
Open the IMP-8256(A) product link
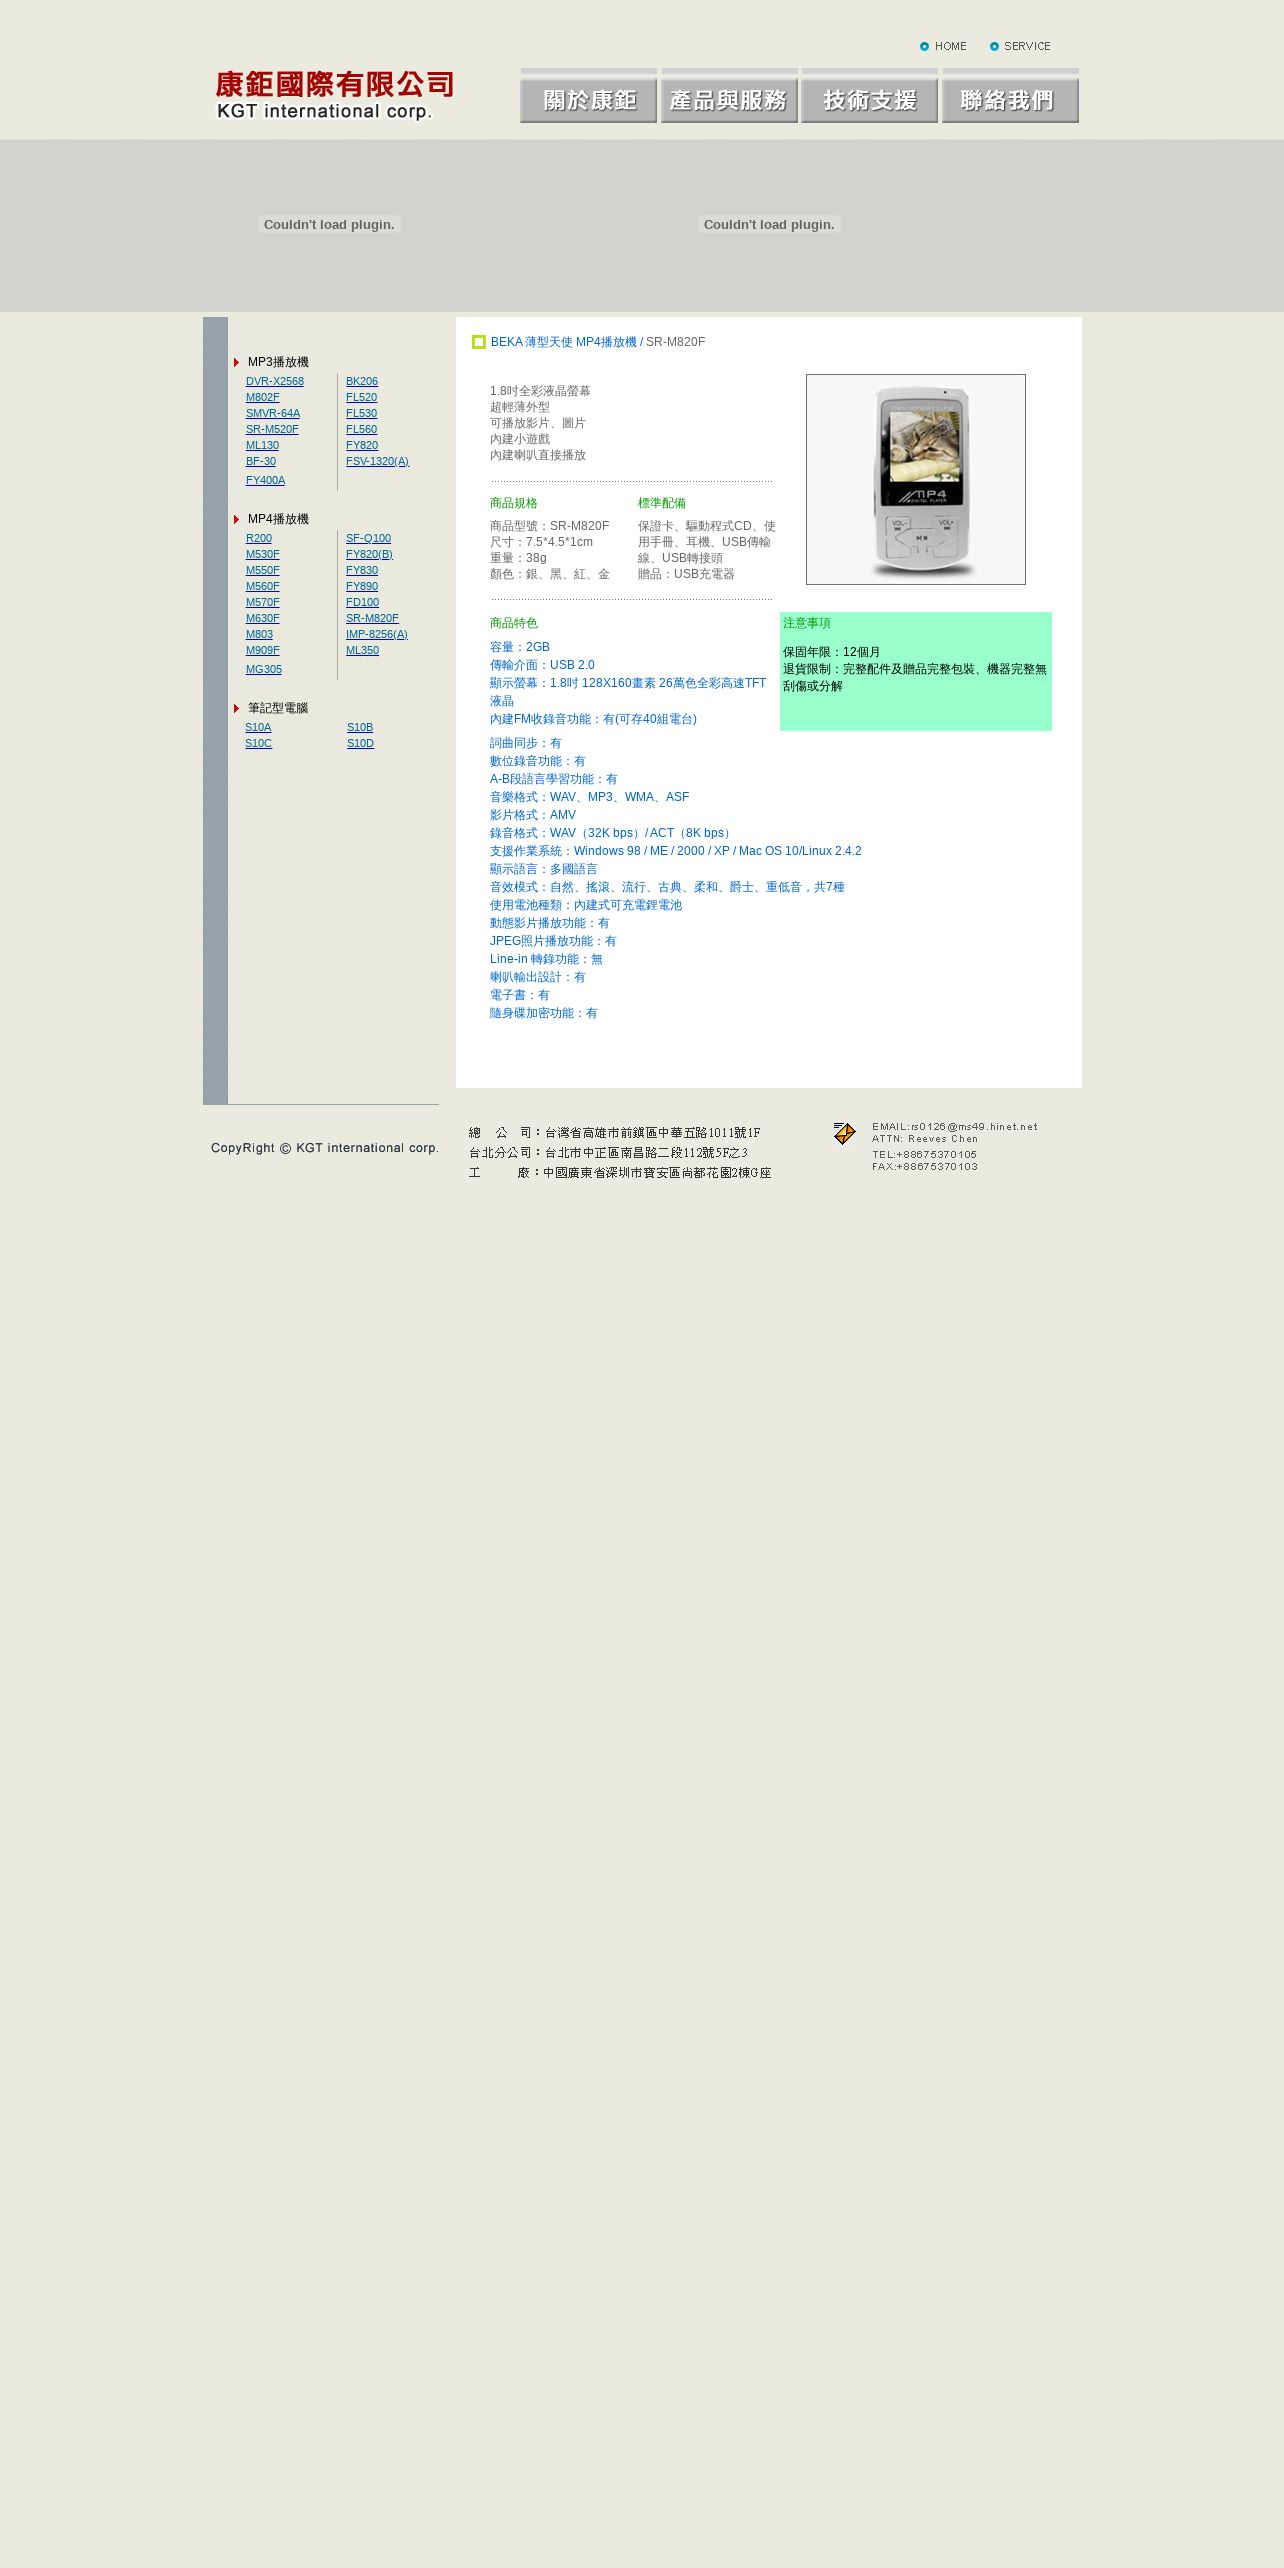pyautogui.click(x=377, y=634)
